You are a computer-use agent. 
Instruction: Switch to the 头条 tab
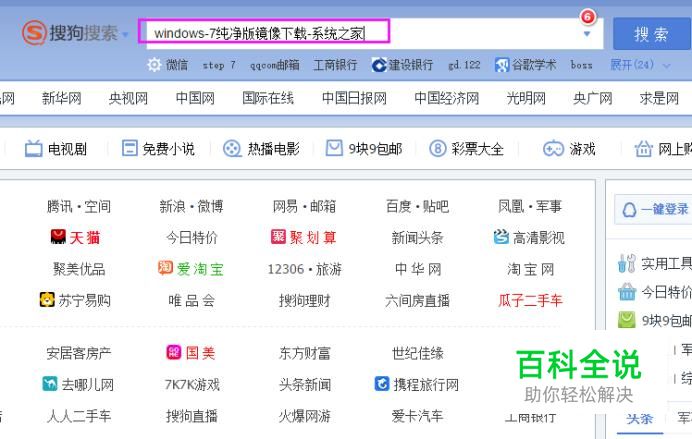pyautogui.click(x=639, y=418)
